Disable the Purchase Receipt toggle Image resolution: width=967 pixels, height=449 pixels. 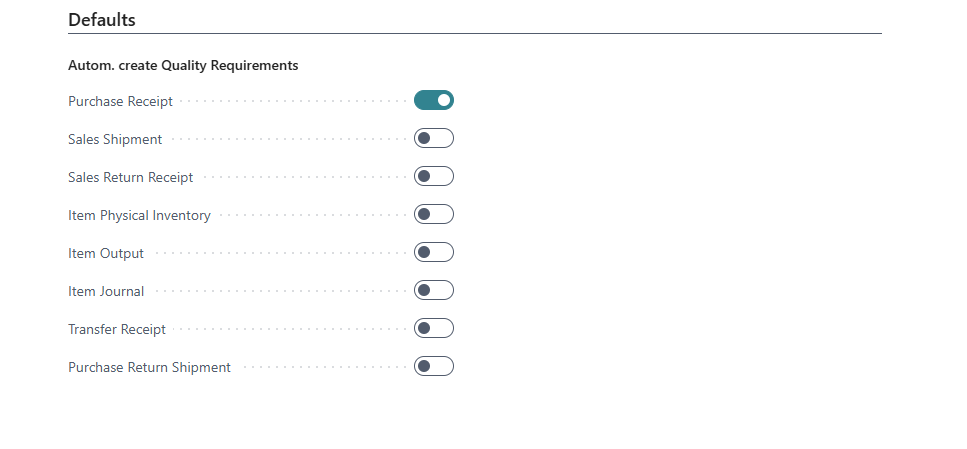(x=434, y=100)
